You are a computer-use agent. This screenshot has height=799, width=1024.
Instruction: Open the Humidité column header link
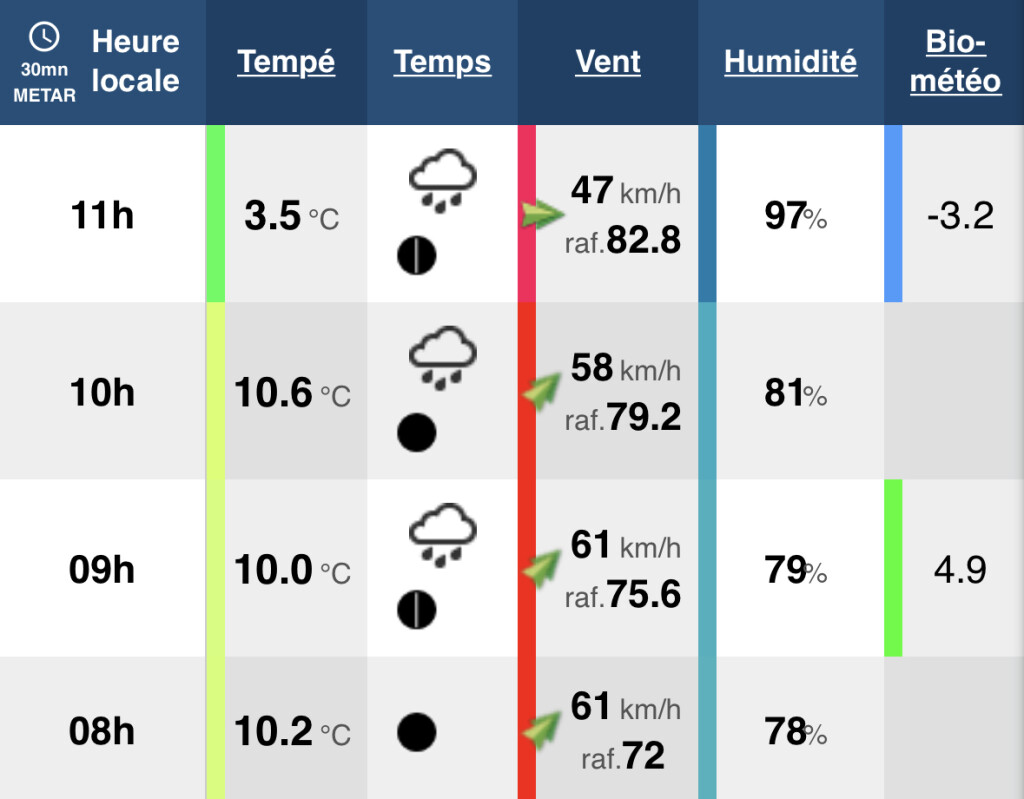(791, 62)
